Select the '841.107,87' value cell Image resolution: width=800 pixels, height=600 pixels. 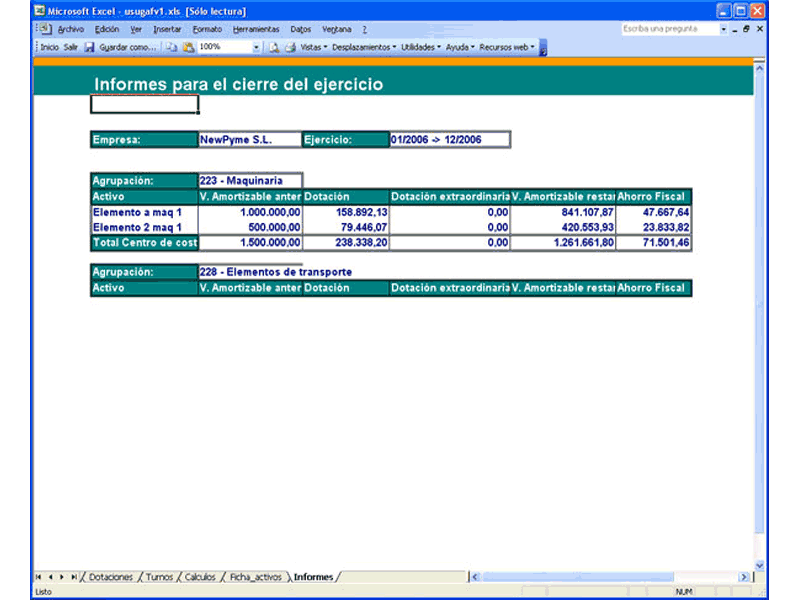tap(563, 212)
